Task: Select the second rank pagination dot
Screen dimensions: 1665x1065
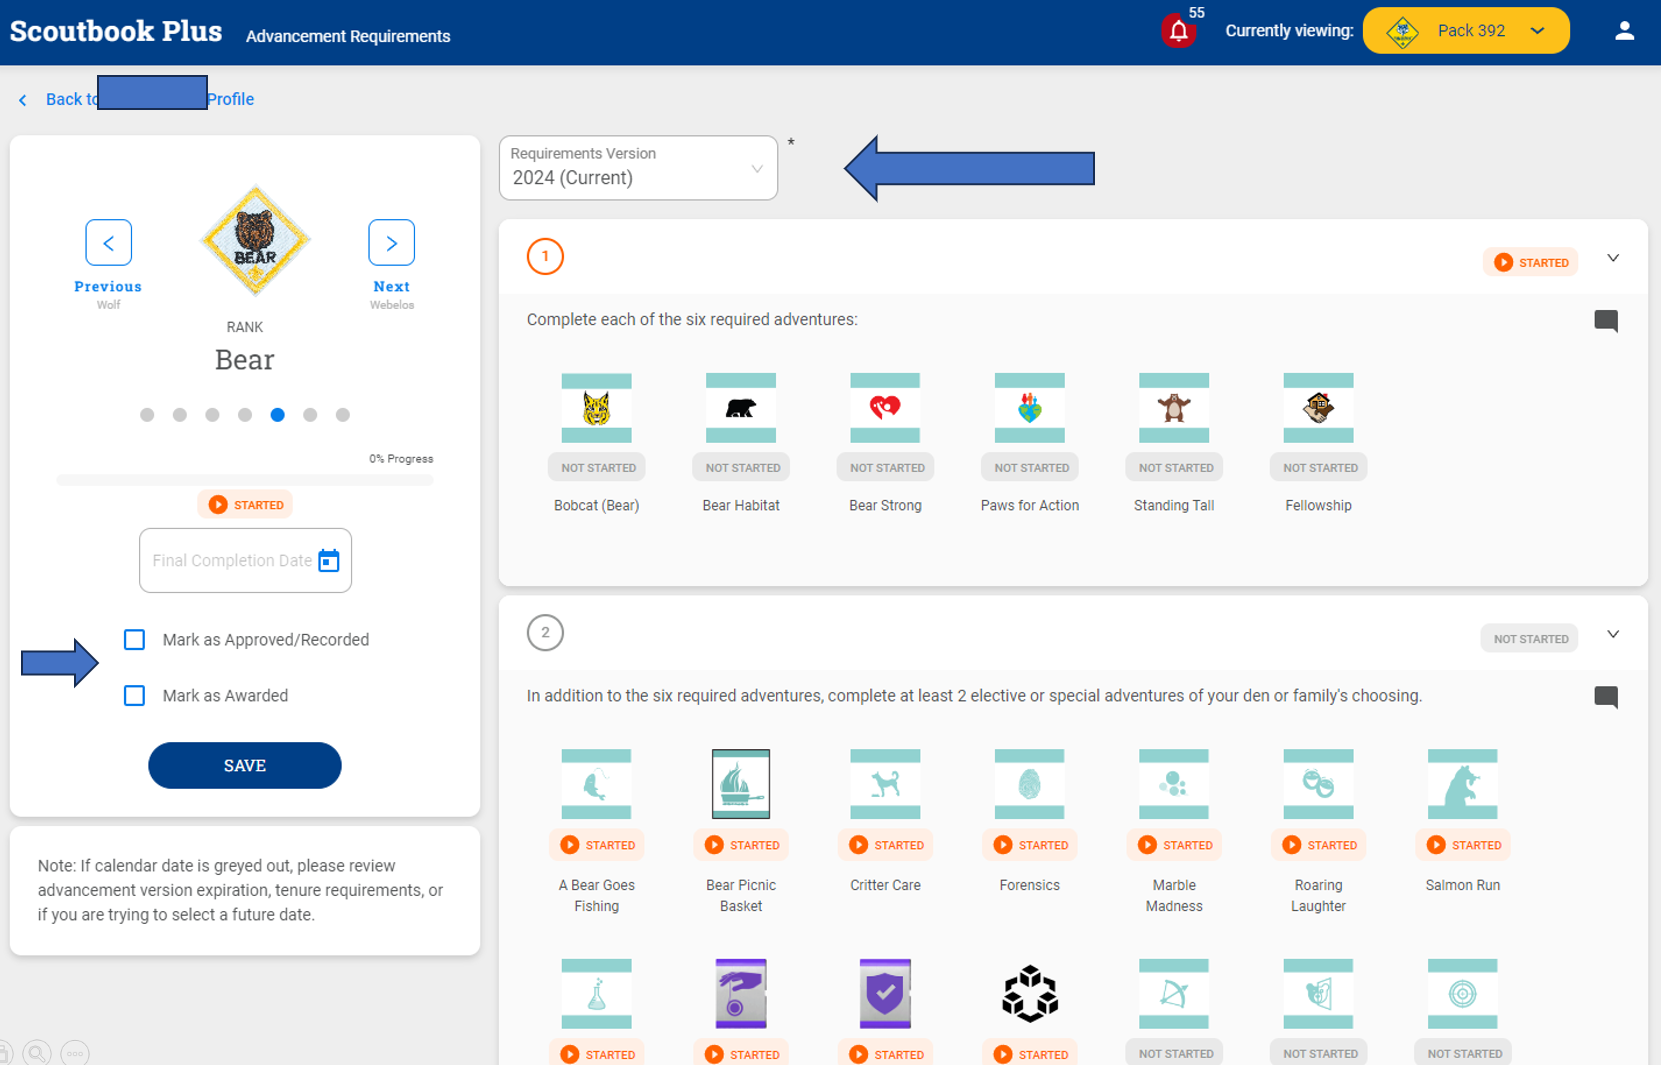Action: 180,415
